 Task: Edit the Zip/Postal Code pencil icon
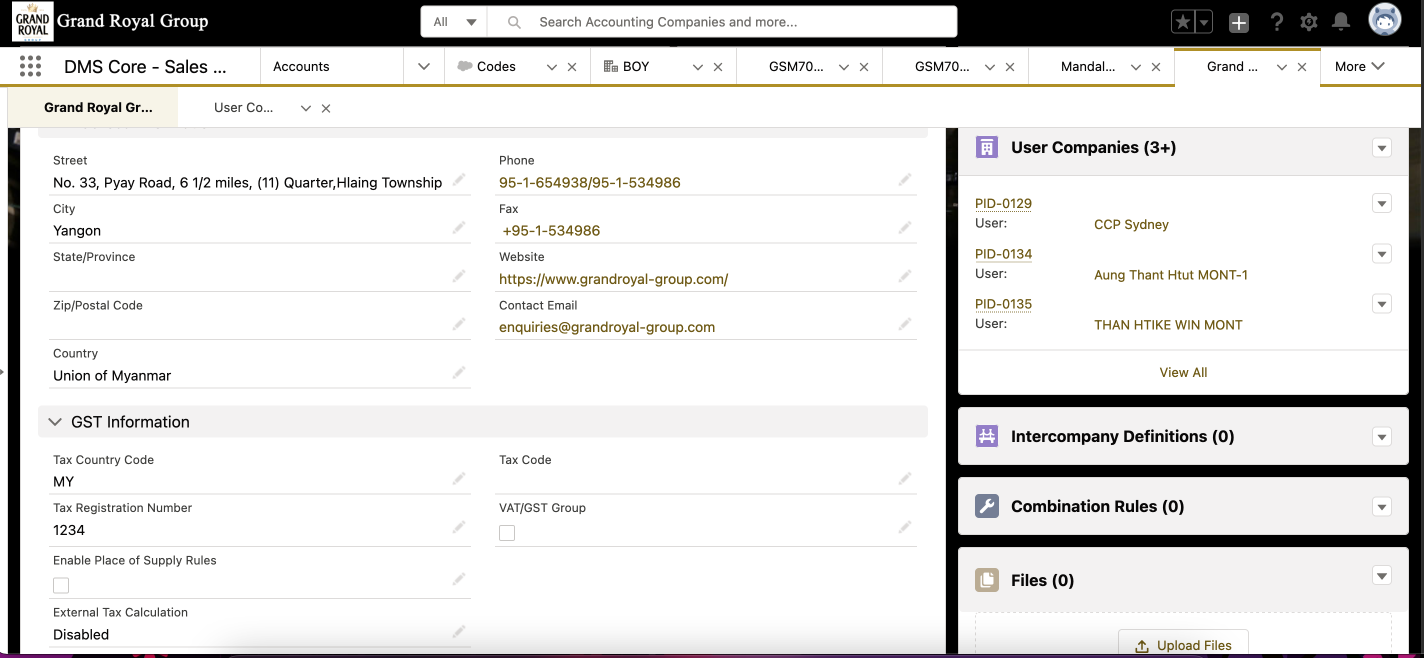click(459, 324)
